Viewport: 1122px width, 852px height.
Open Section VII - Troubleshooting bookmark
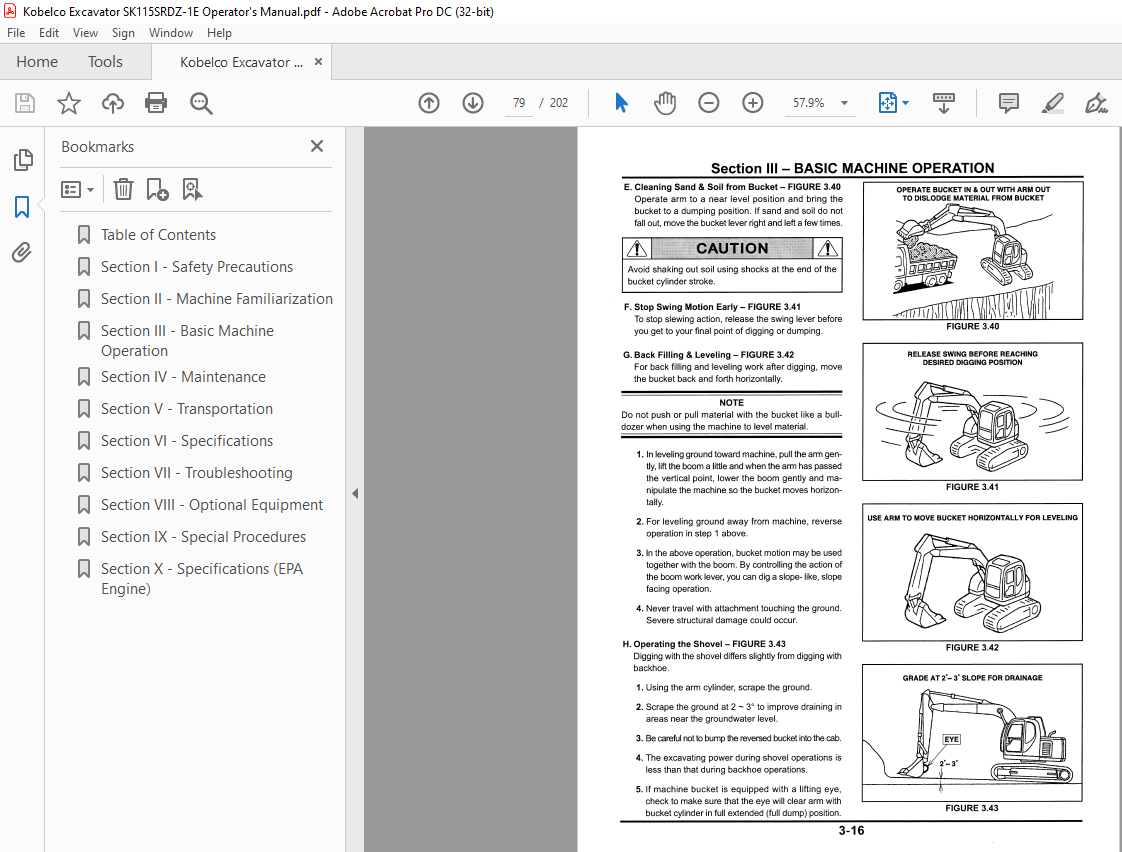[x=197, y=473]
